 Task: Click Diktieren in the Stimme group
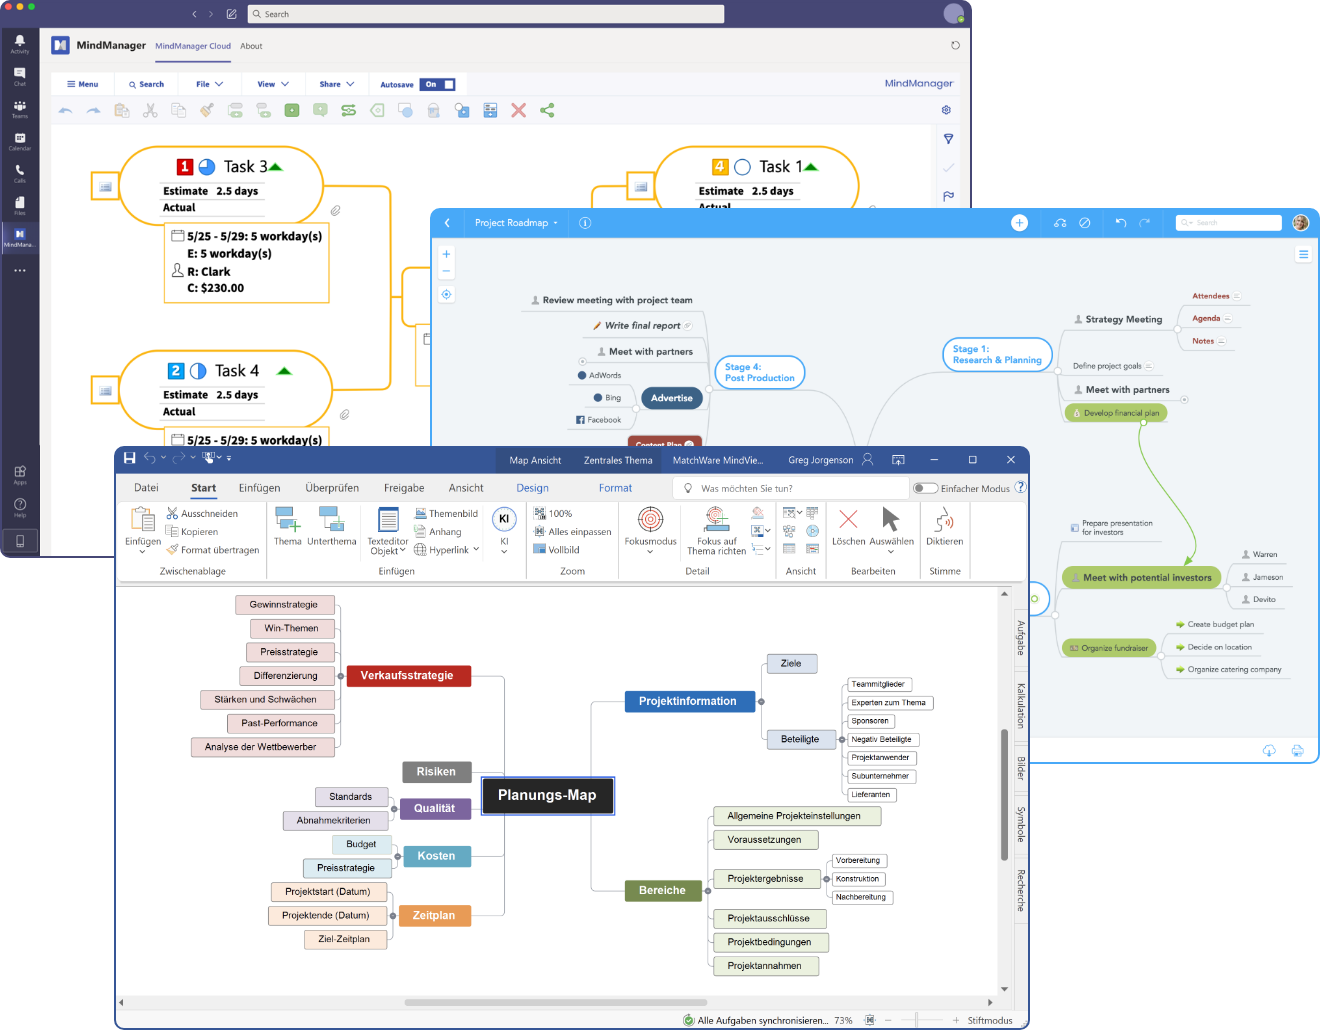944,526
